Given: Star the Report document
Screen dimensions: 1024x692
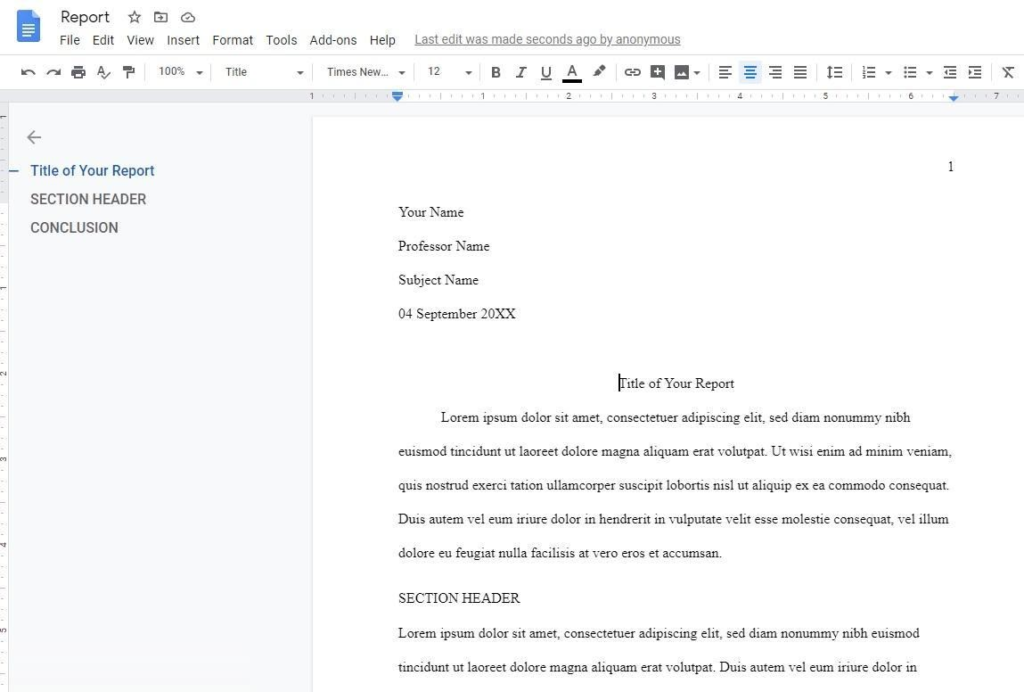Looking at the screenshot, I should [x=134, y=17].
